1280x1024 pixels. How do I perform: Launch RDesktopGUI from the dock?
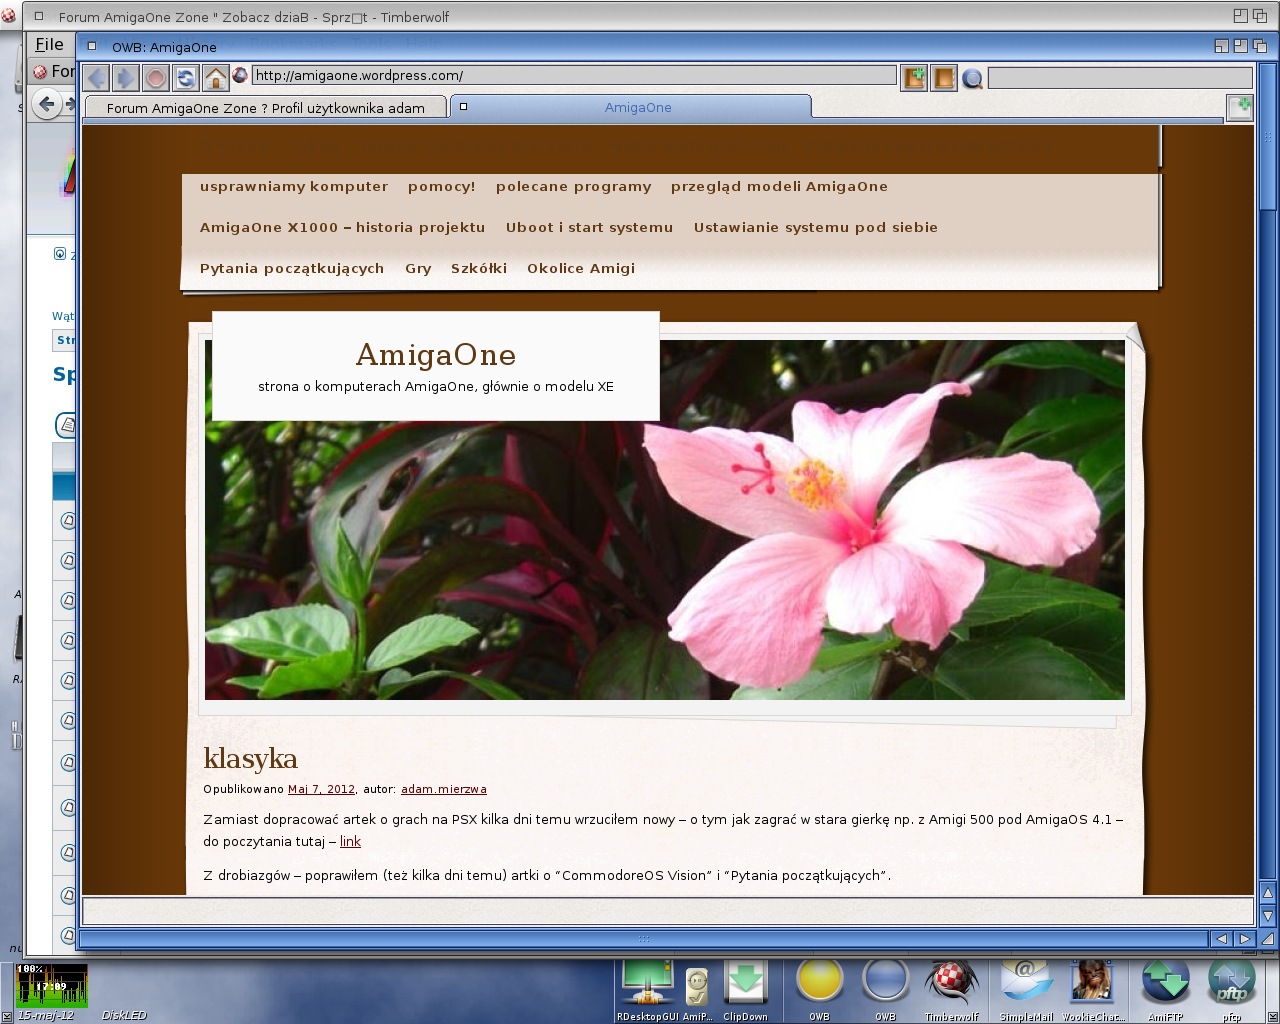click(647, 990)
